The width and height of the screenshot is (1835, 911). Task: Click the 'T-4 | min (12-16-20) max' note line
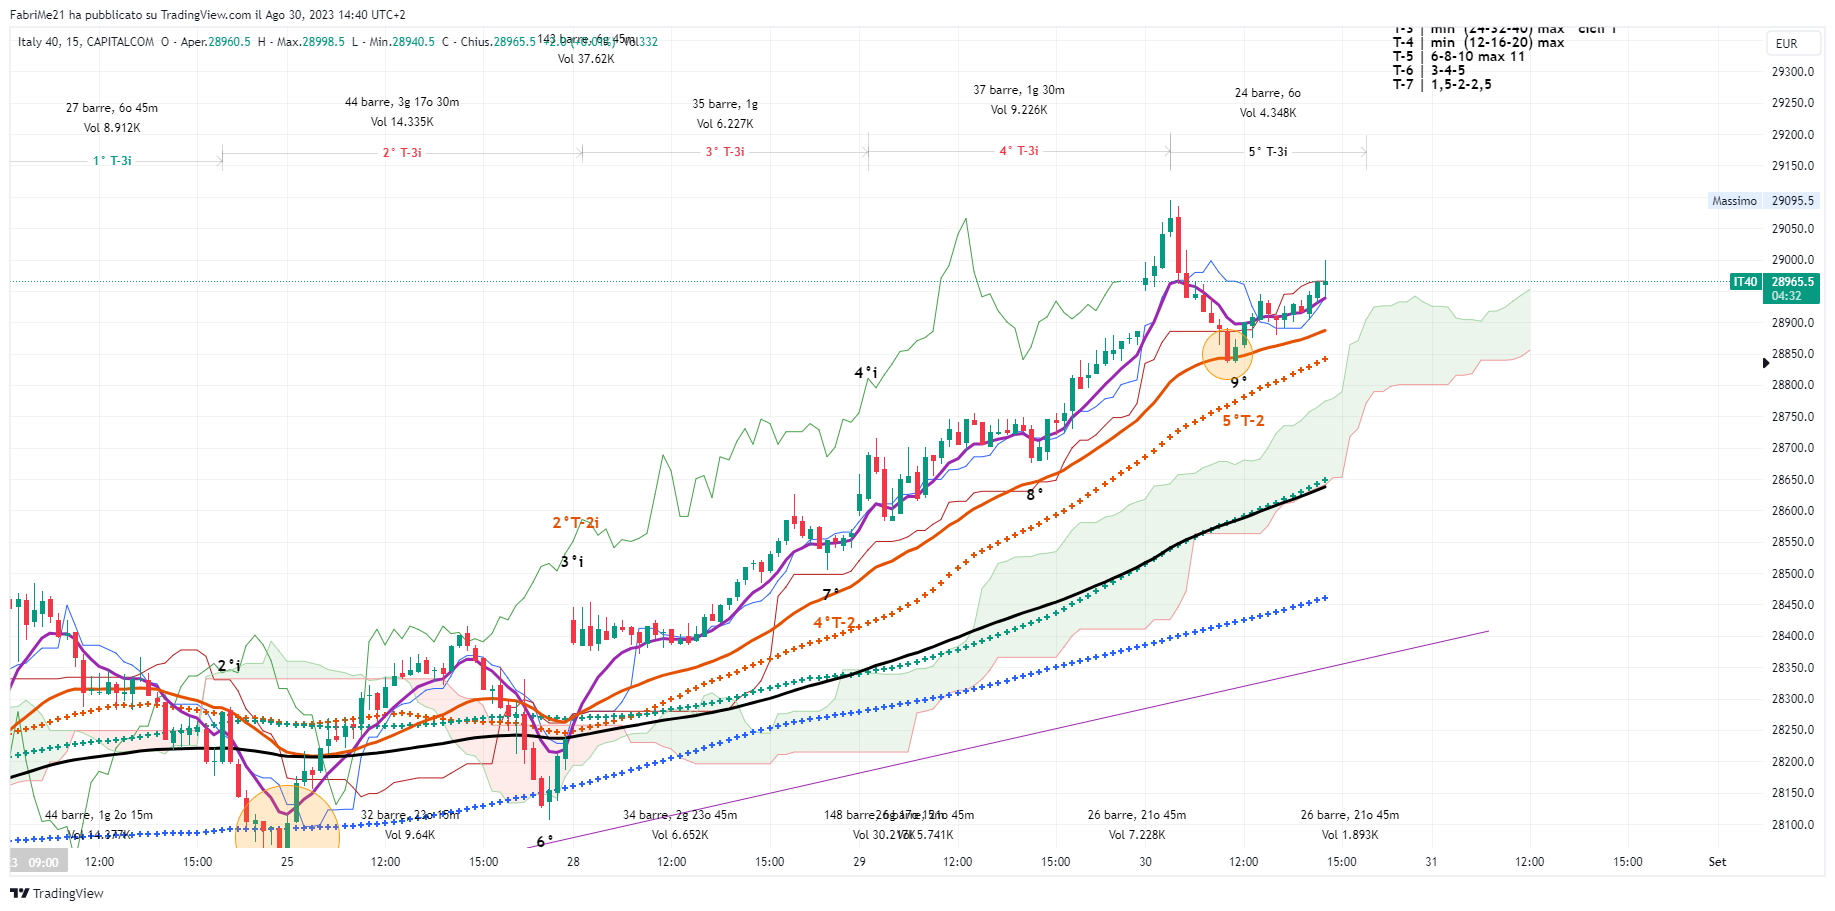pyautogui.click(x=1479, y=43)
